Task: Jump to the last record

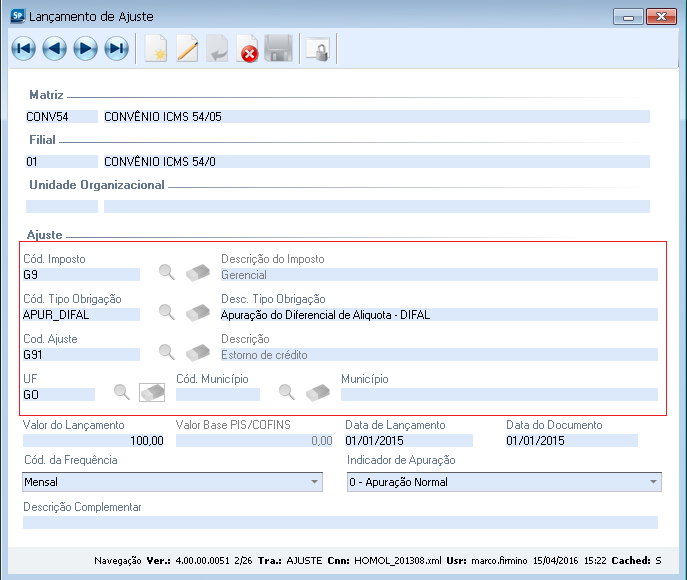Action: pyautogui.click(x=116, y=49)
